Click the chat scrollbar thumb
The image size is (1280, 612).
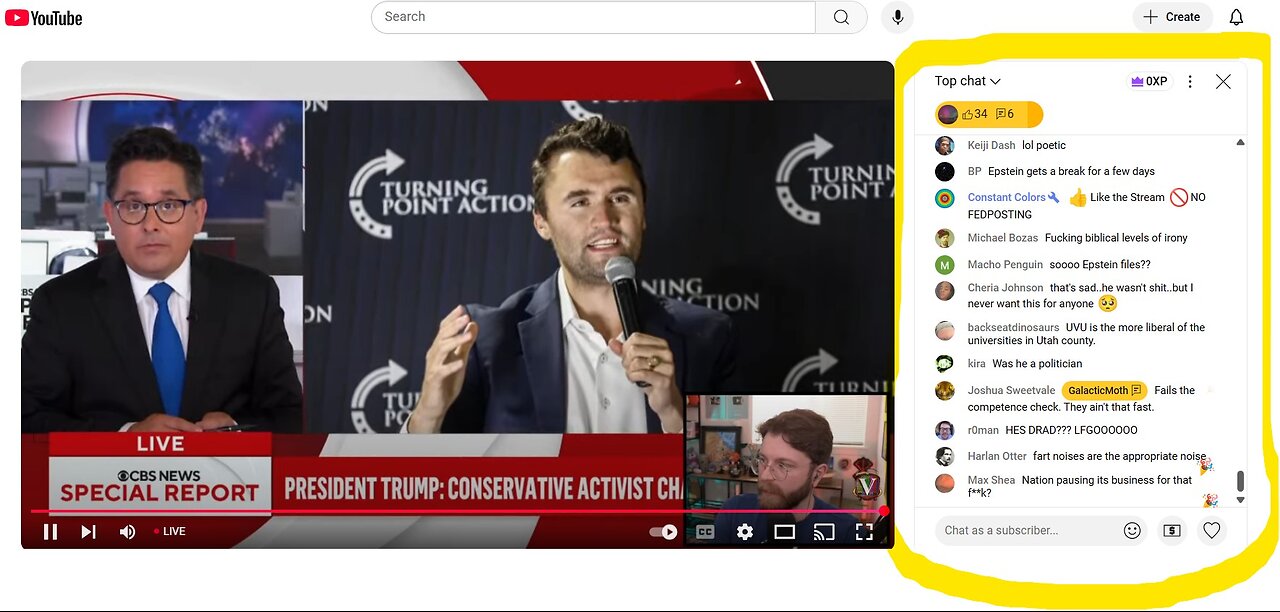(x=1241, y=481)
